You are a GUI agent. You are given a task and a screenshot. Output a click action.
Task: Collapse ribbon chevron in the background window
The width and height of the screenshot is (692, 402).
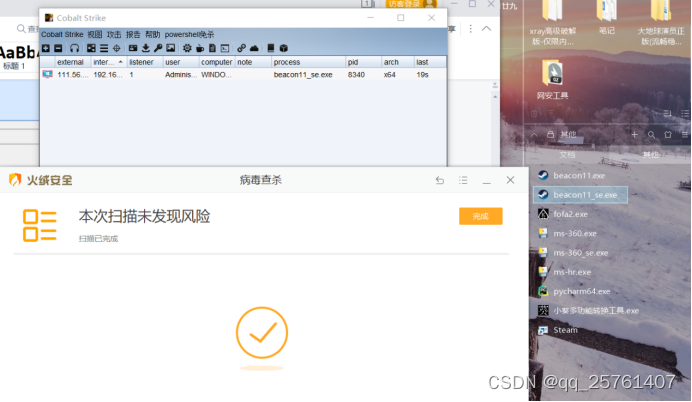point(486,29)
